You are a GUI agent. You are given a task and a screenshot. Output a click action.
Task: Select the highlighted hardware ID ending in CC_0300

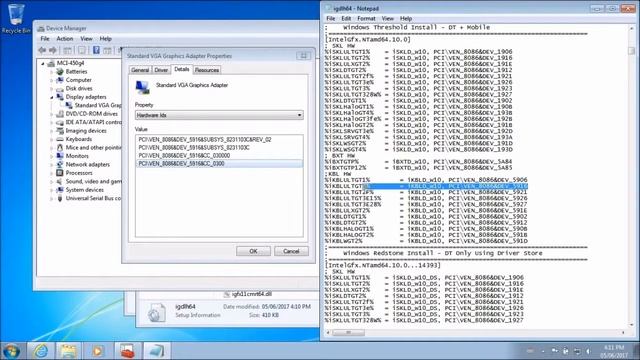[219, 164]
